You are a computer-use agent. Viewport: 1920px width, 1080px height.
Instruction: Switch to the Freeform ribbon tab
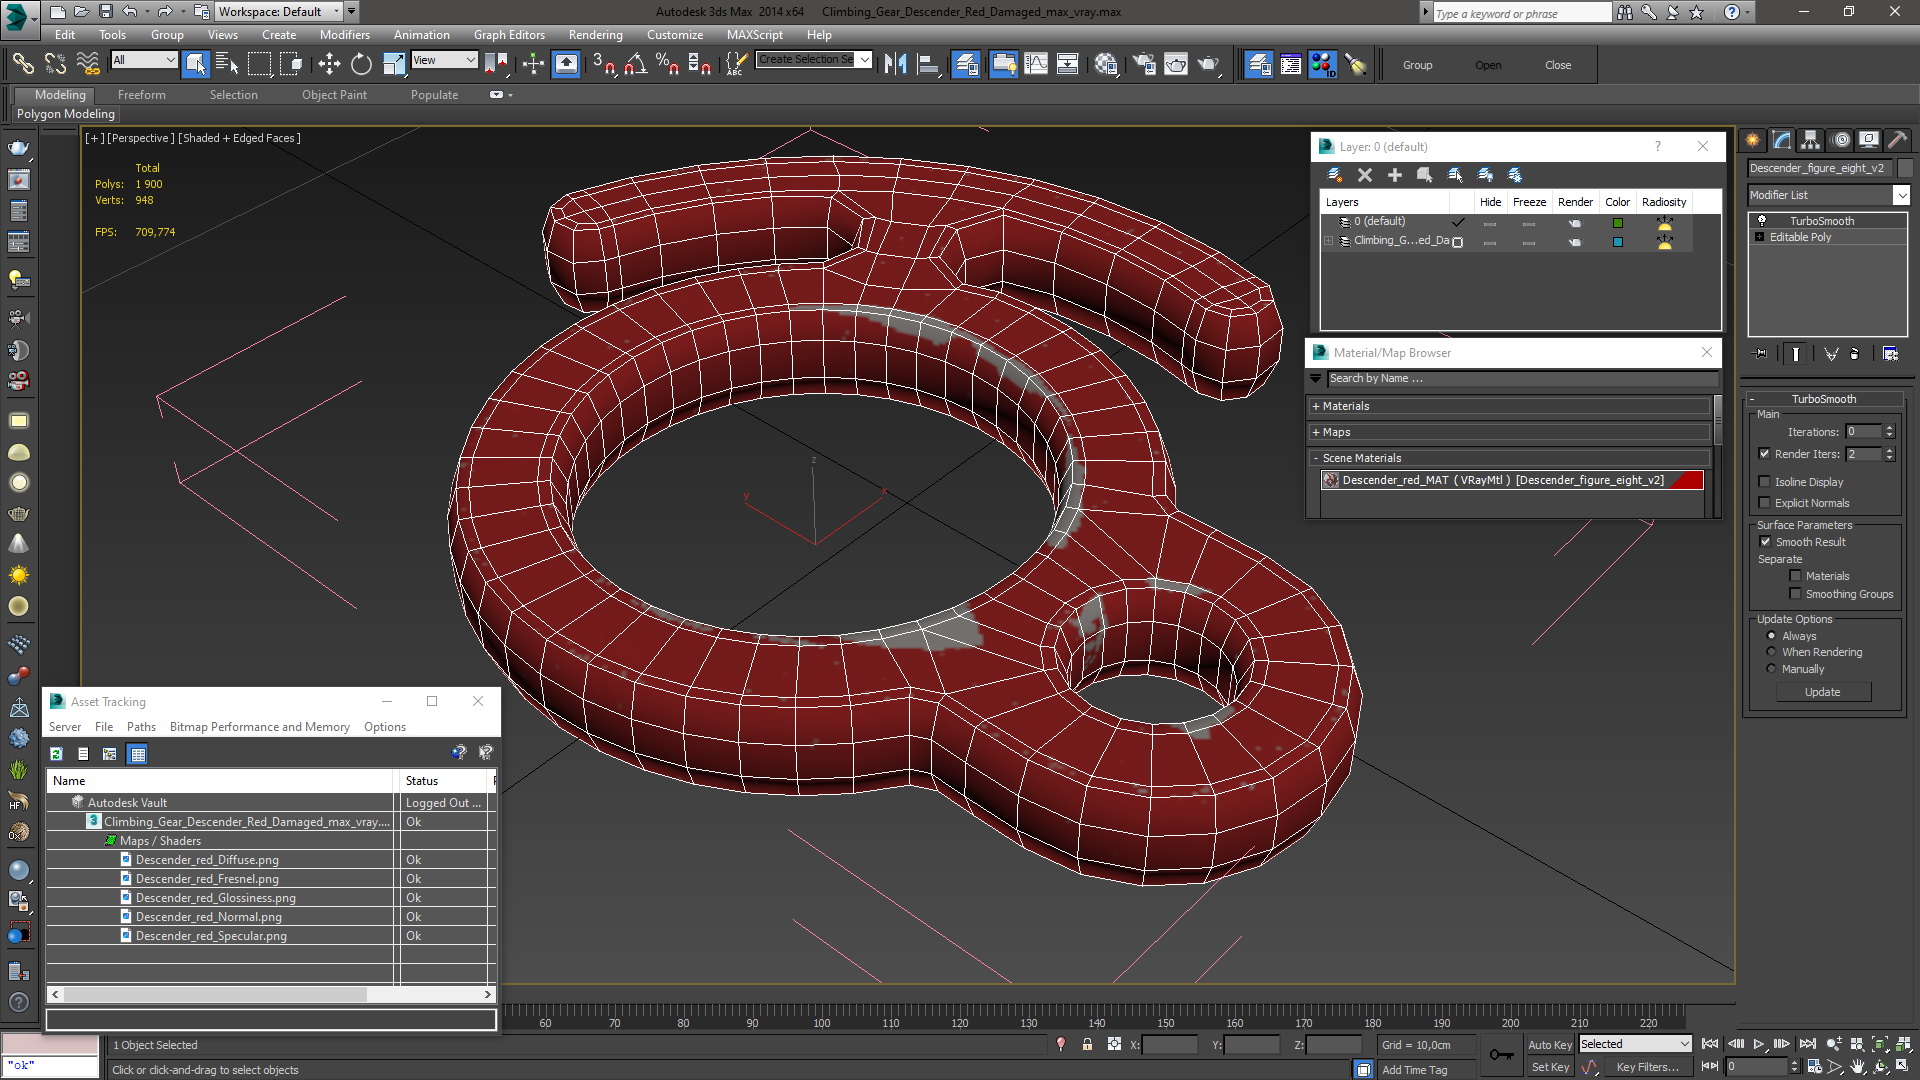pos(141,95)
